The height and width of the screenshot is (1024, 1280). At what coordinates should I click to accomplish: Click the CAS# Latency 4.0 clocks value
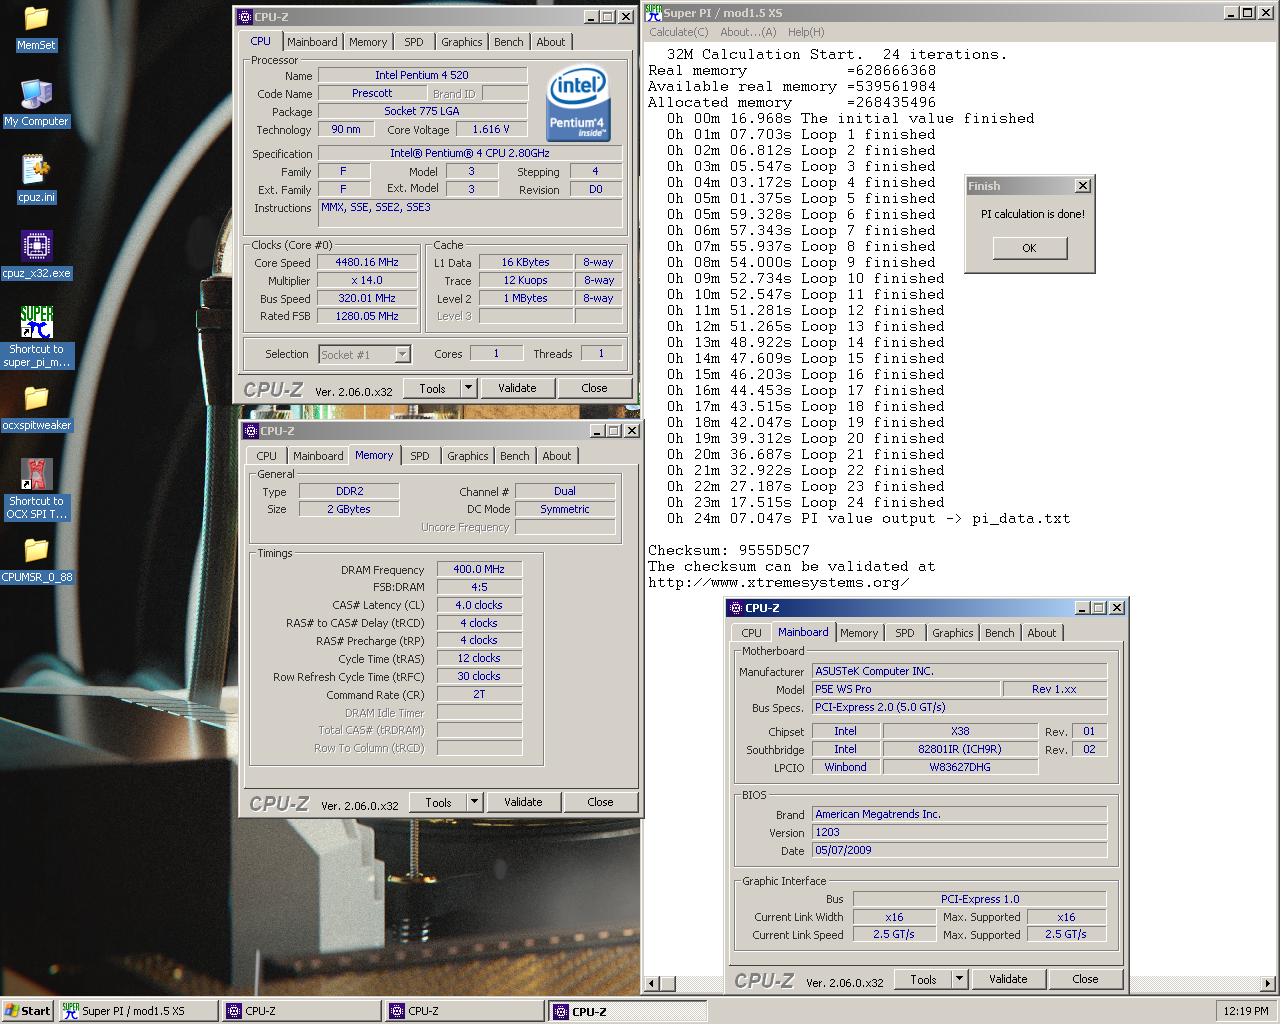[x=479, y=605]
